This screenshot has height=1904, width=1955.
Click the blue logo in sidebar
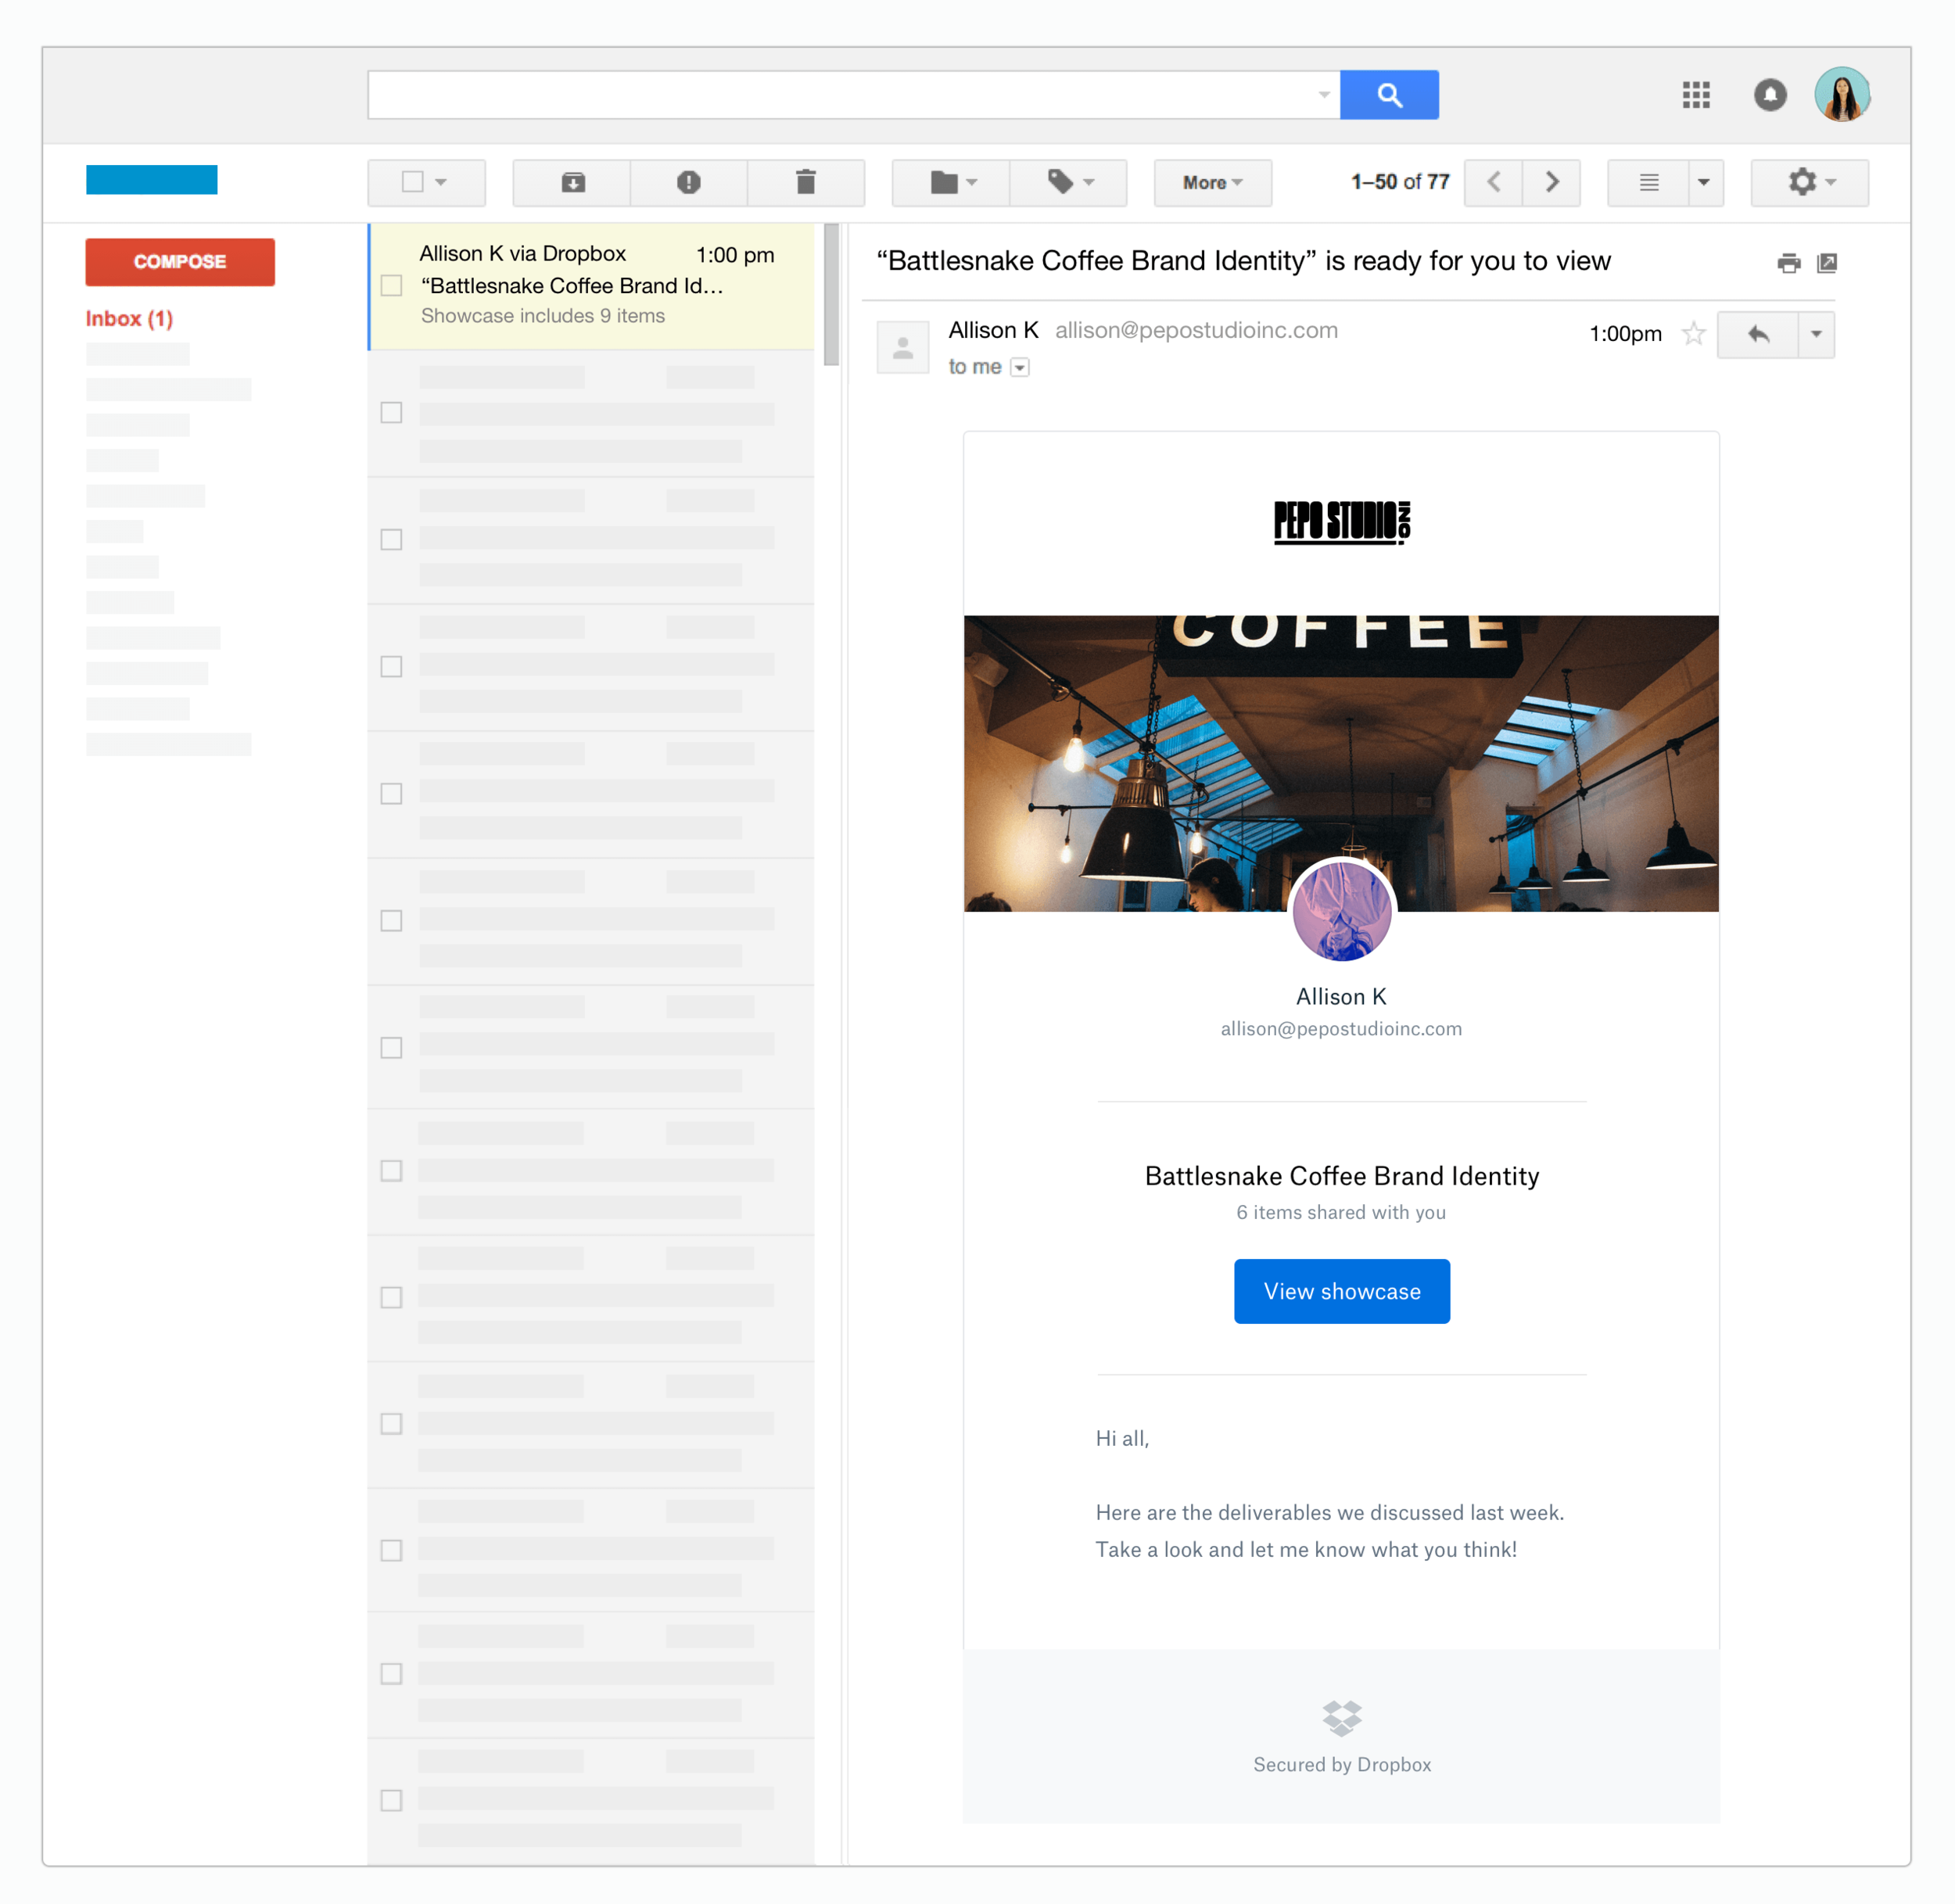point(152,180)
